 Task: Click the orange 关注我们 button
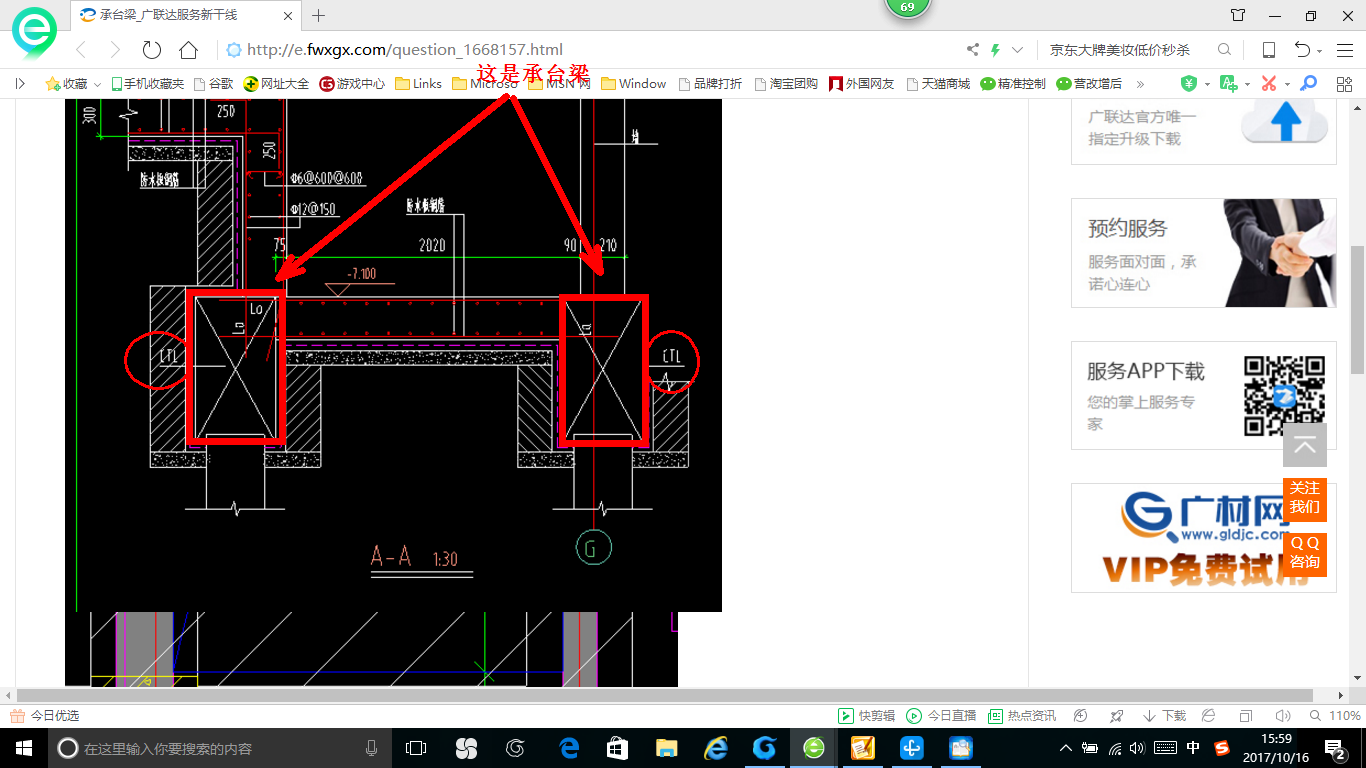coord(1305,498)
